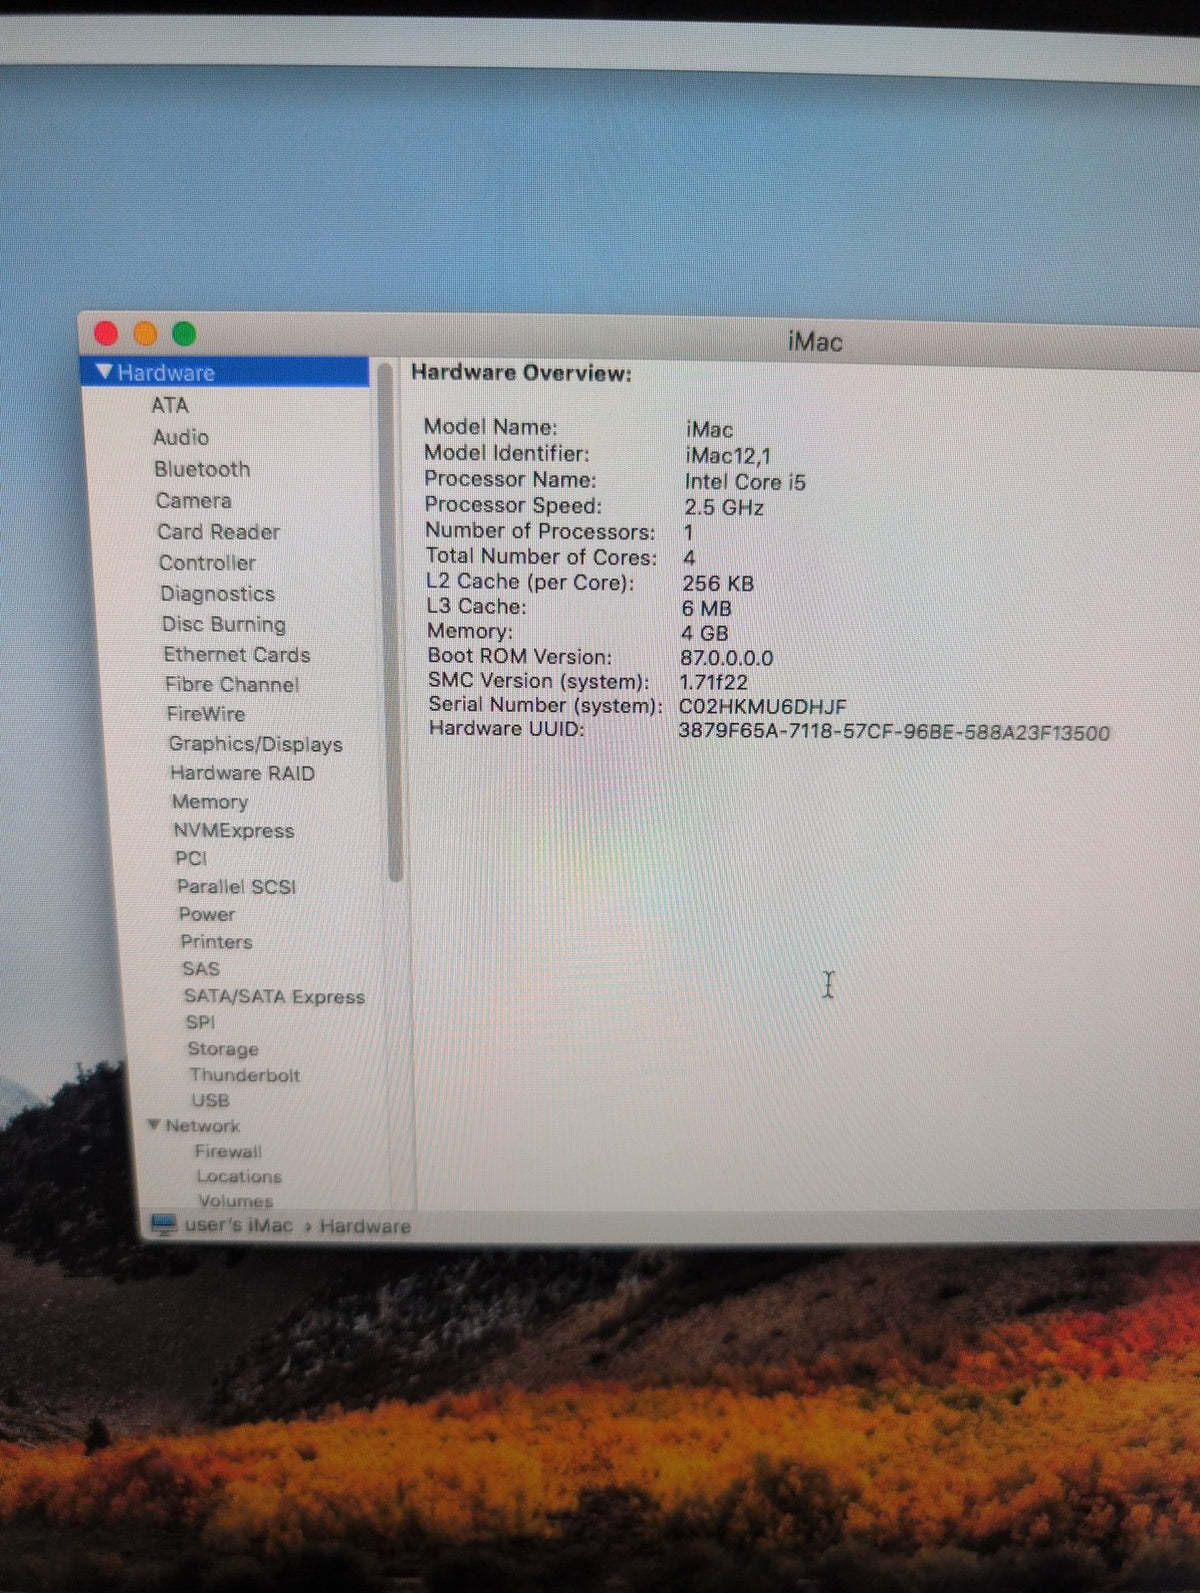1200x1593 pixels.
Task: Click the Boot ROM Version 87.0.0.0.0
Action: [727, 658]
